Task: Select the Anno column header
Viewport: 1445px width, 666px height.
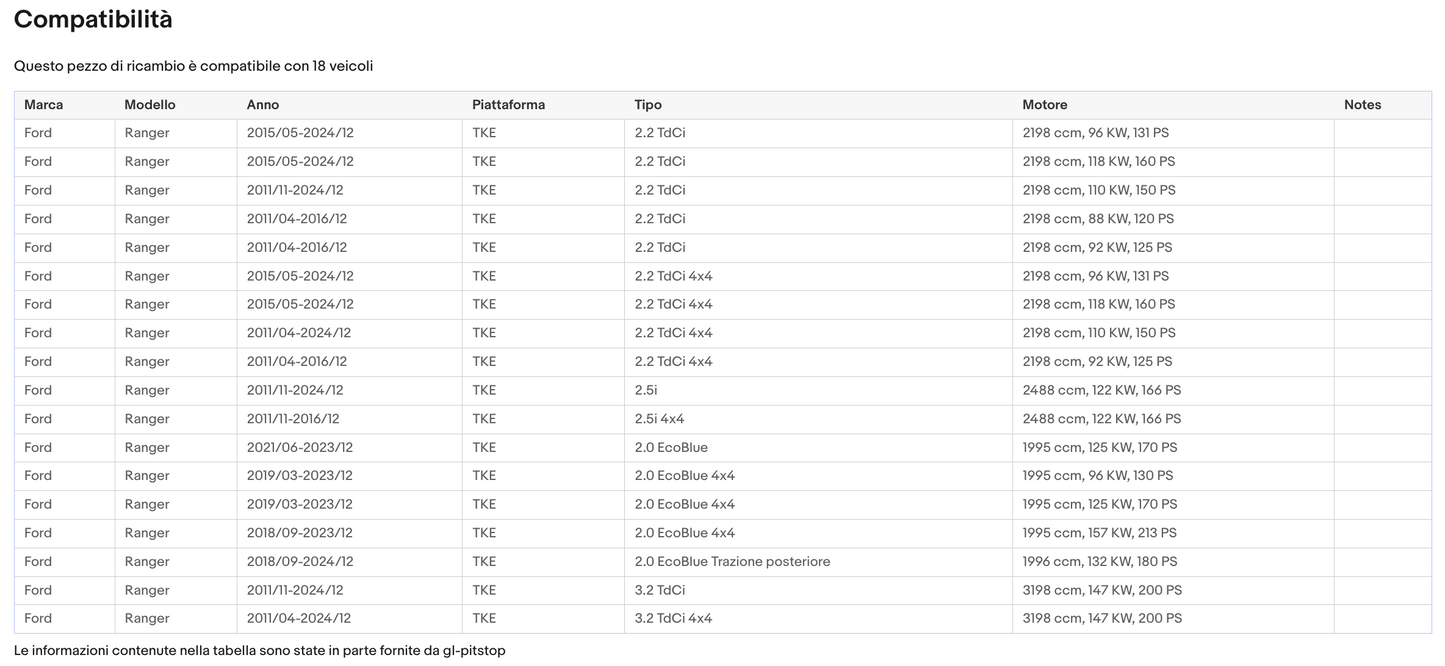Action: [x=263, y=105]
